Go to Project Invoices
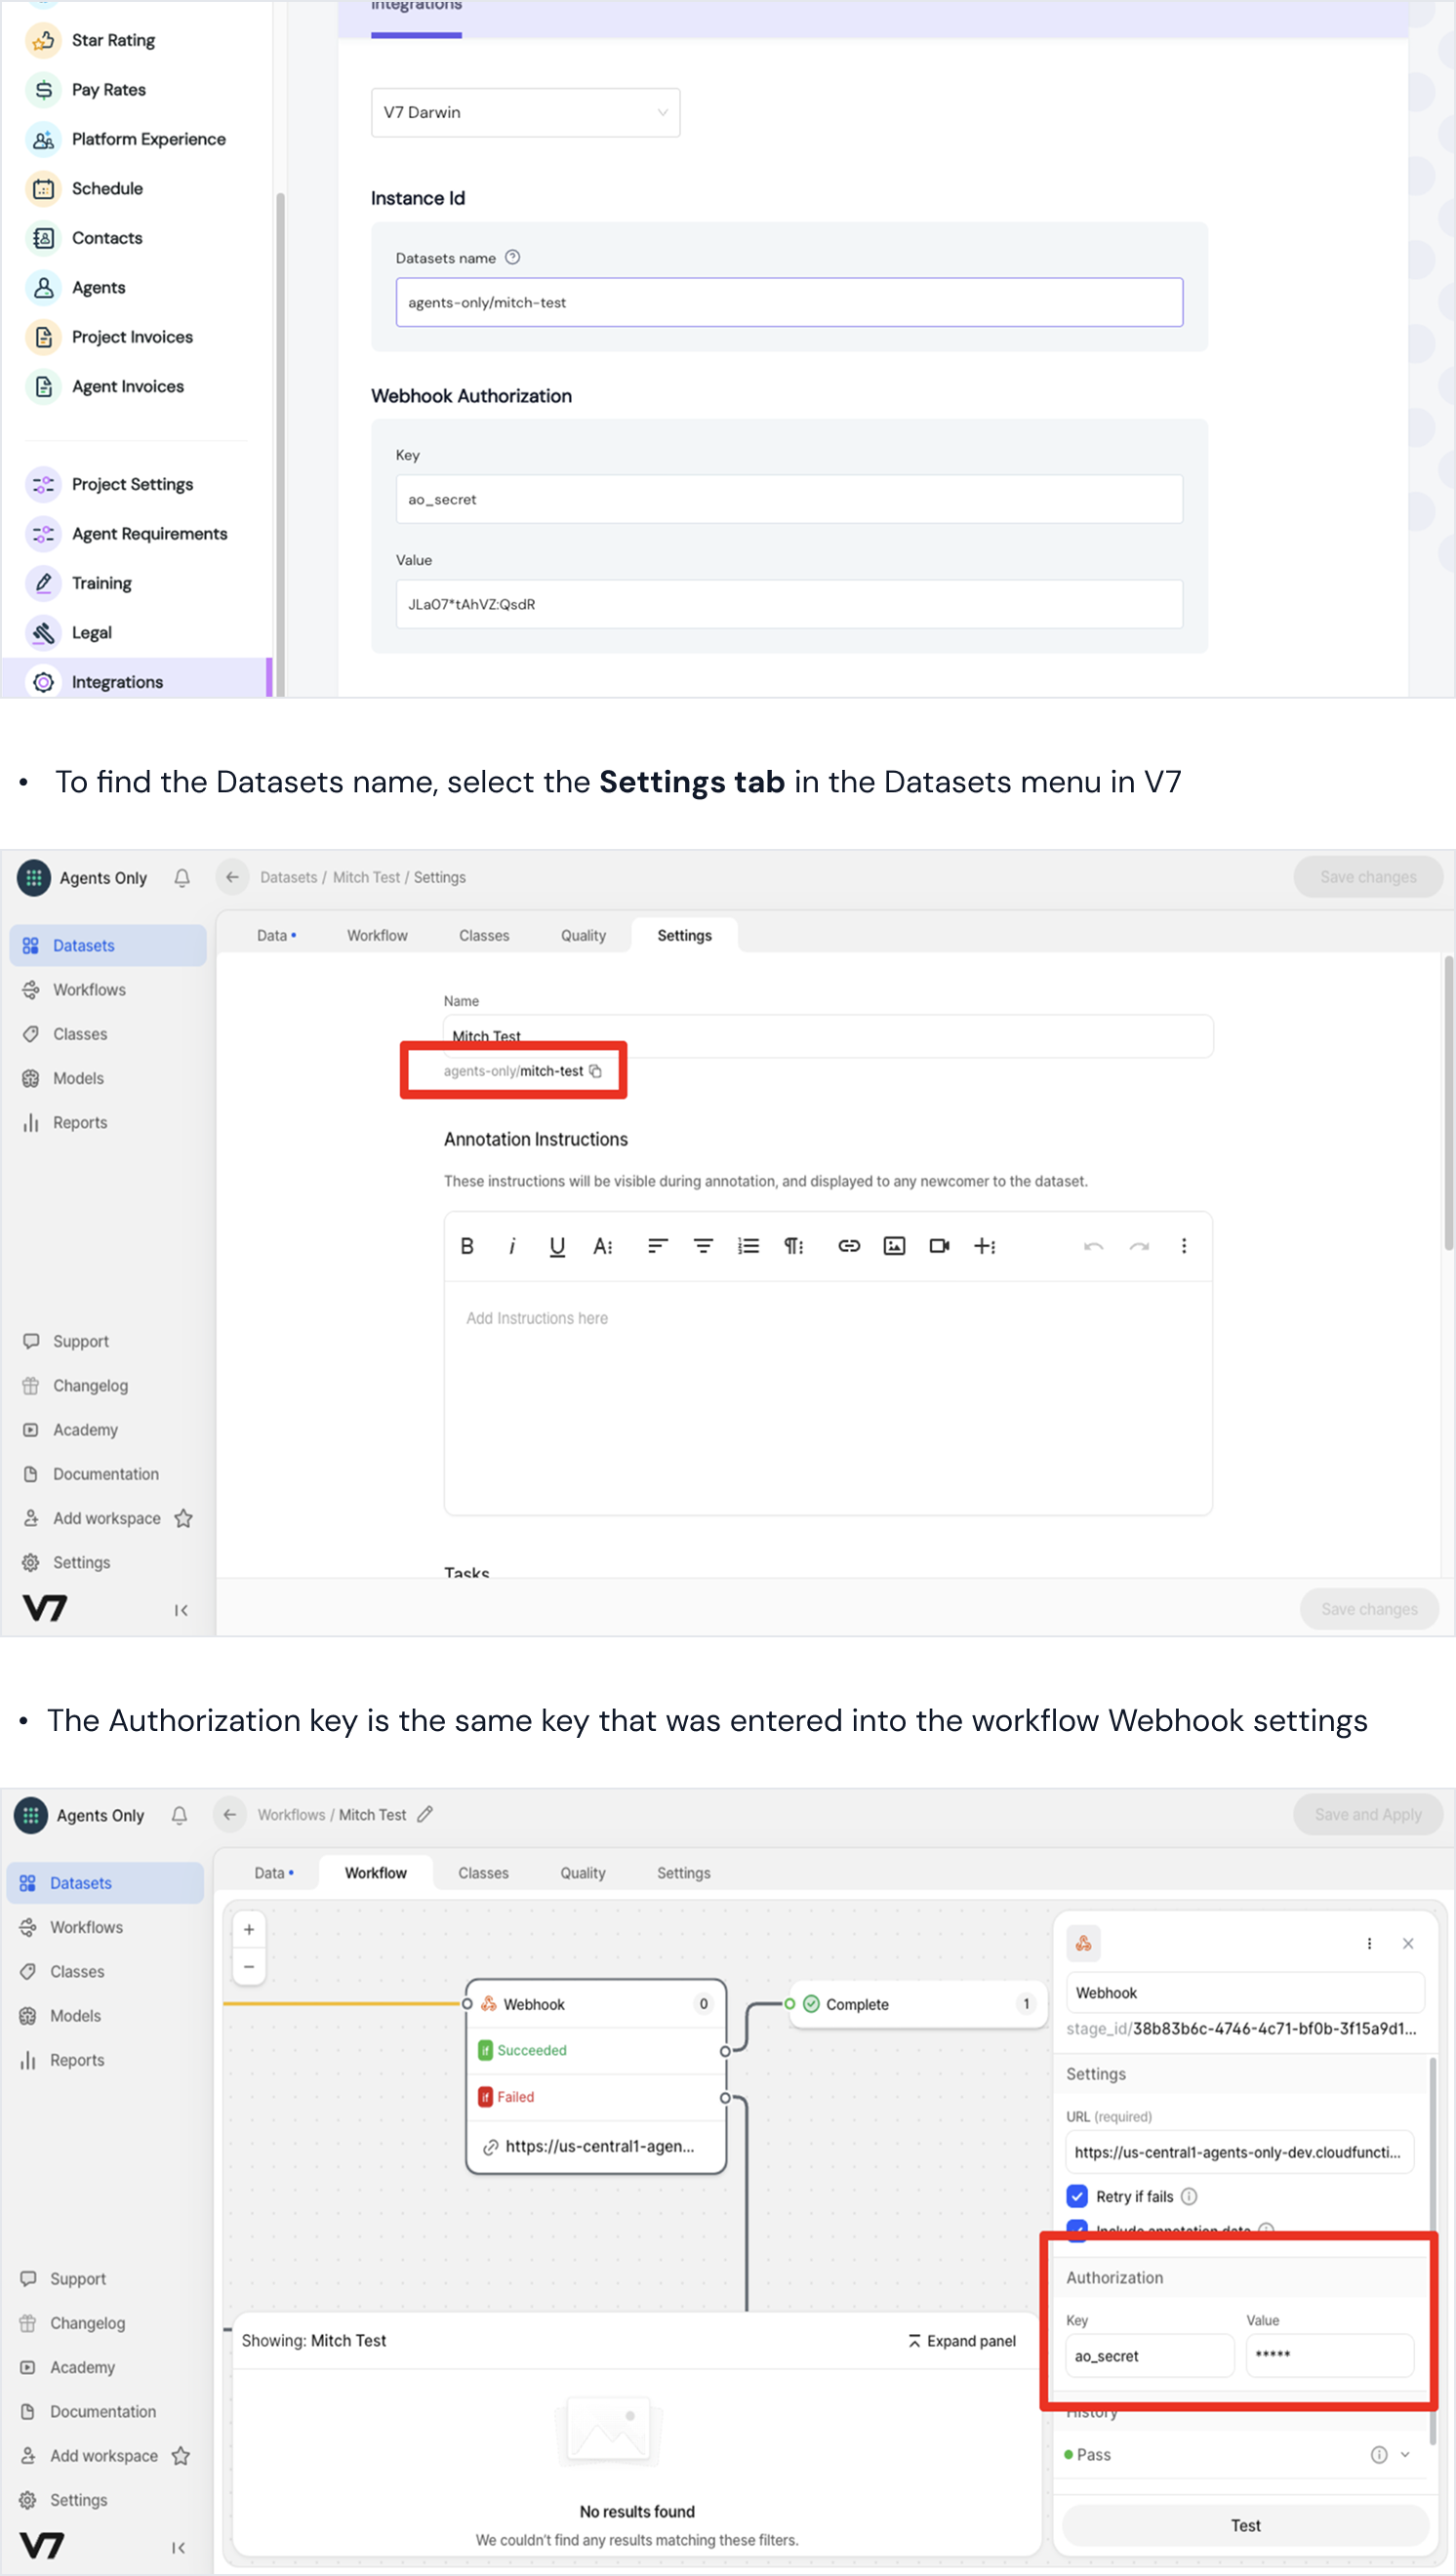The image size is (1456, 2576). (x=132, y=337)
